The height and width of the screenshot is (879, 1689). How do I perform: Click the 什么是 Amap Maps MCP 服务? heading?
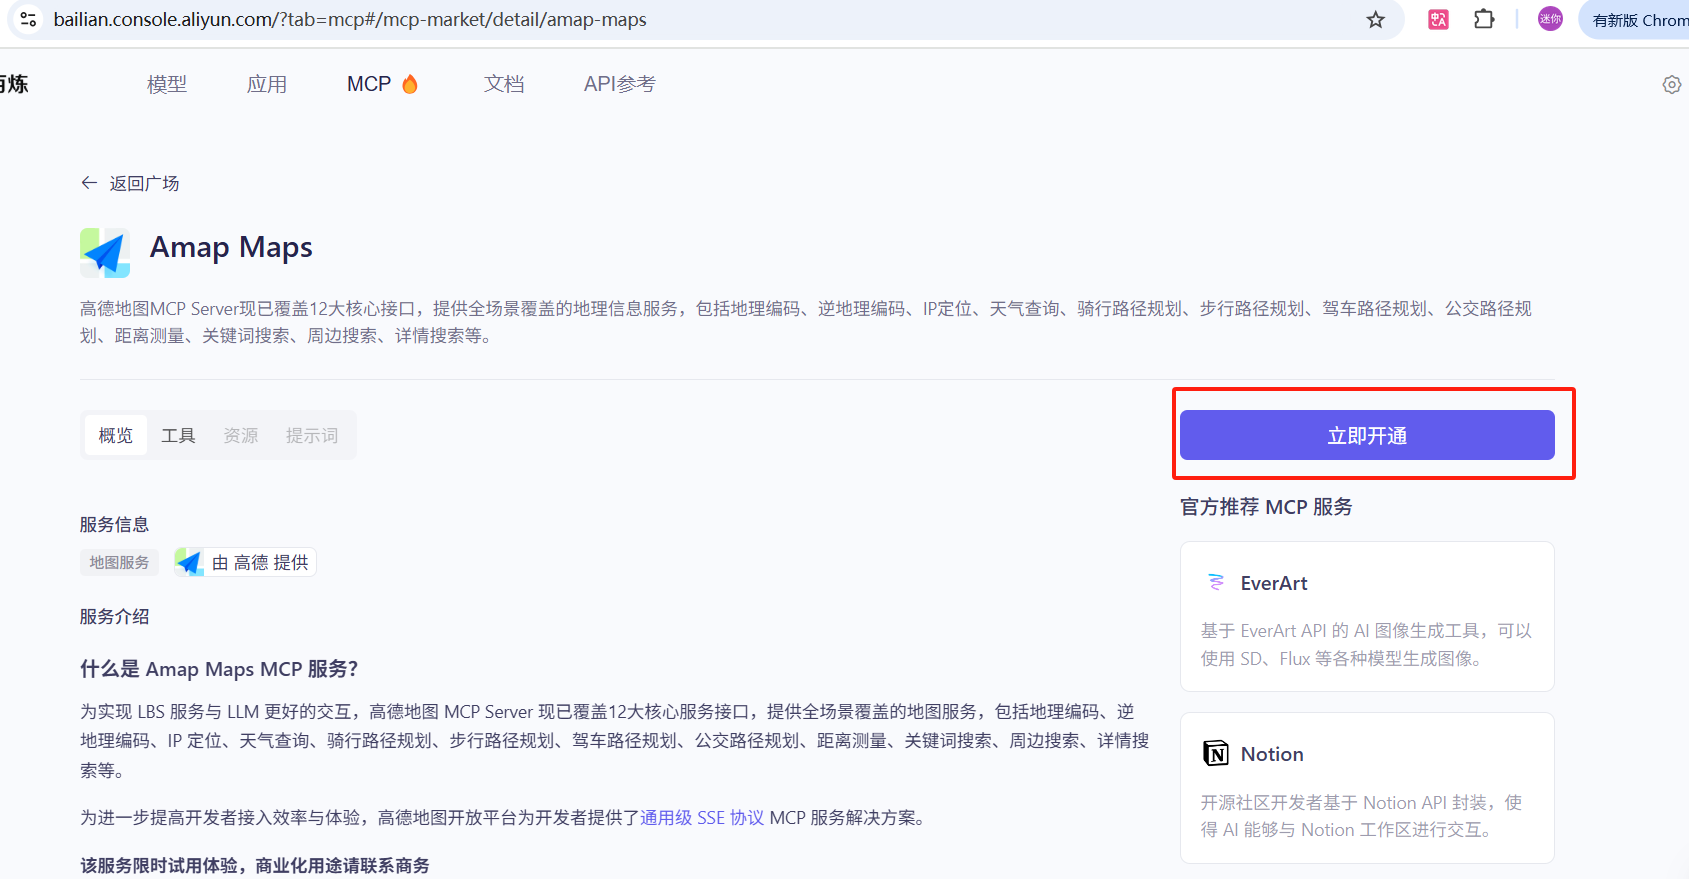pos(219,669)
